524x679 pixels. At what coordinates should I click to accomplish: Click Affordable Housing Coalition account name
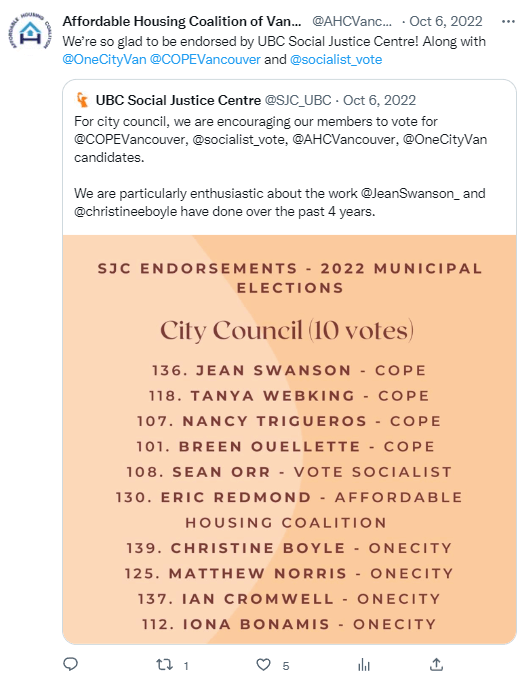pos(182,21)
